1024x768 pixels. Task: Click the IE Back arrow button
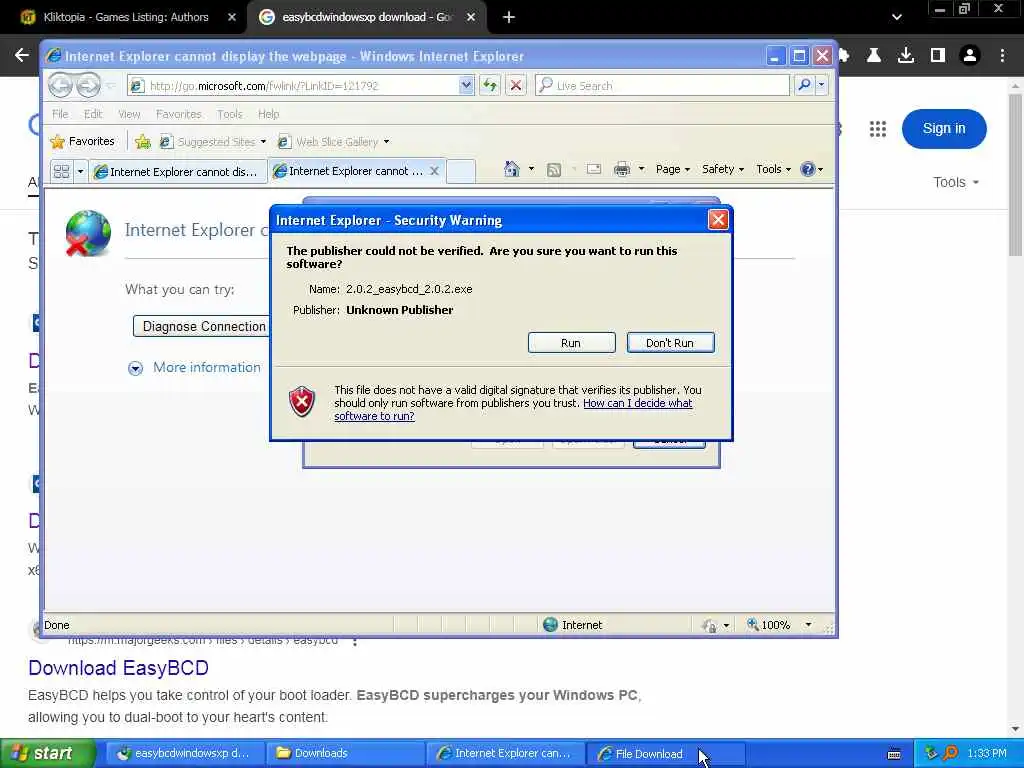[x=60, y=85]
